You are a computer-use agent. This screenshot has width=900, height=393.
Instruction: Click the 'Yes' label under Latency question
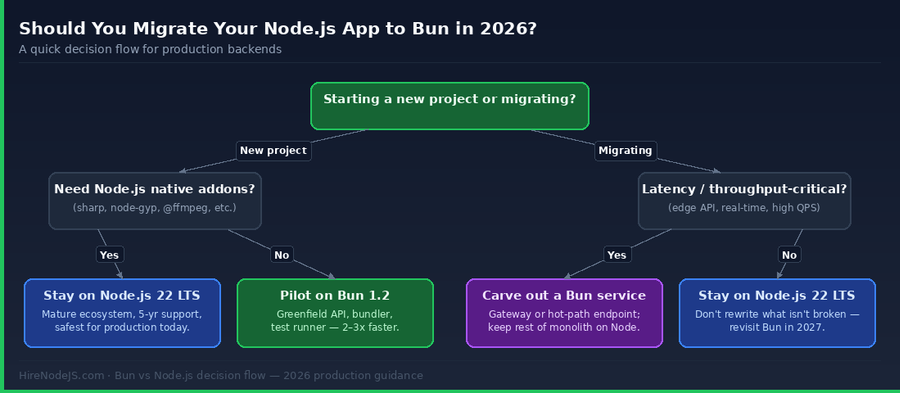[617, 255]
